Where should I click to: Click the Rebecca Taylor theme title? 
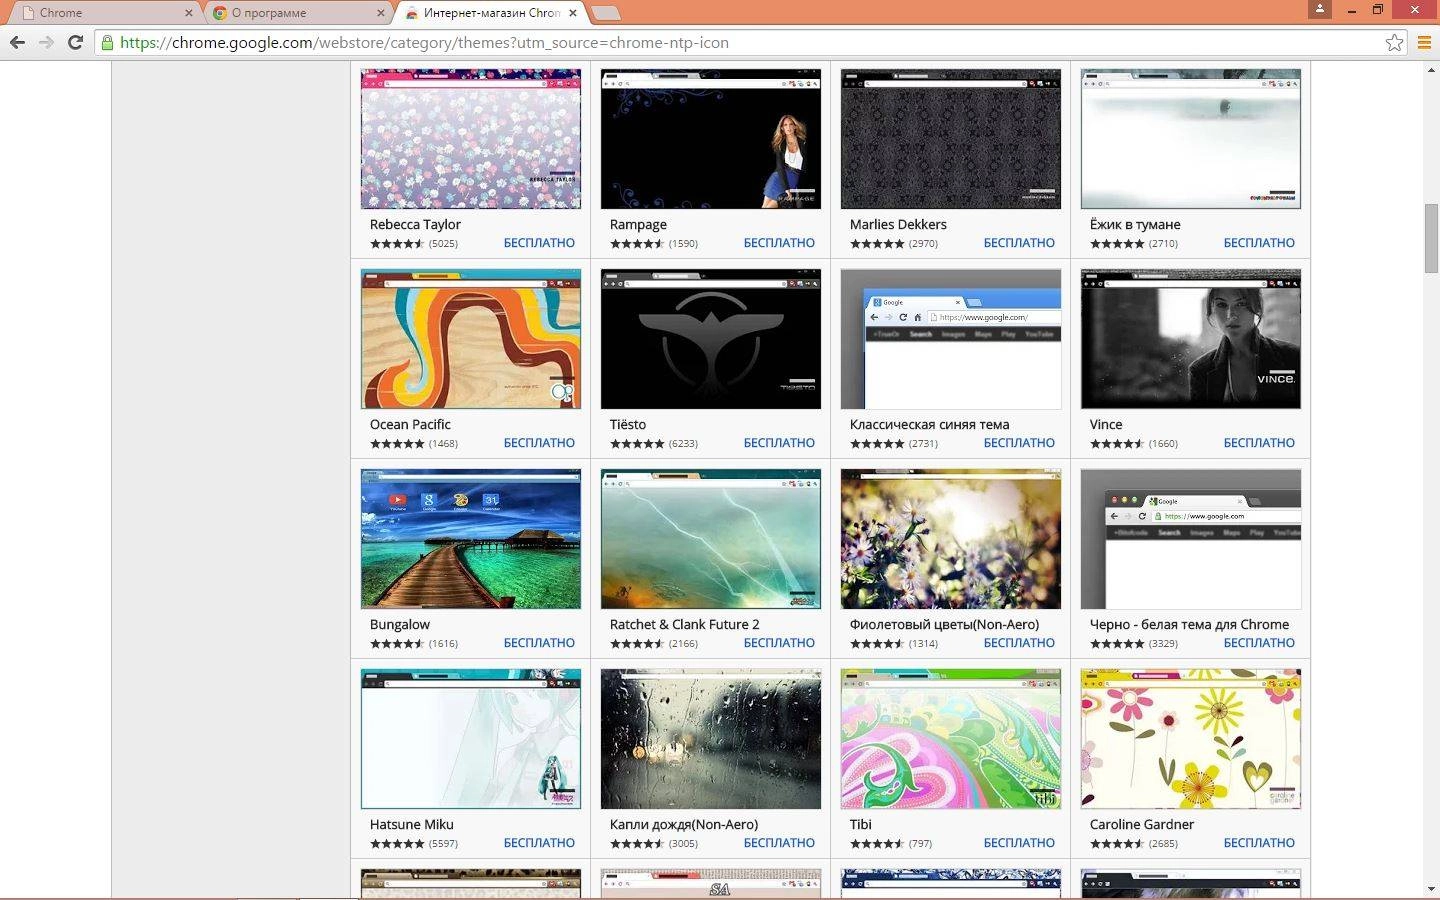(x=415, y=224)
